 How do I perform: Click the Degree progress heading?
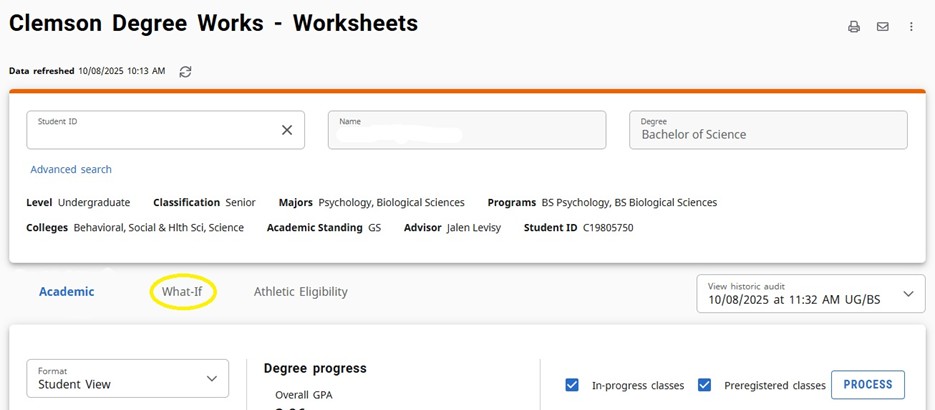click(315, 368)
